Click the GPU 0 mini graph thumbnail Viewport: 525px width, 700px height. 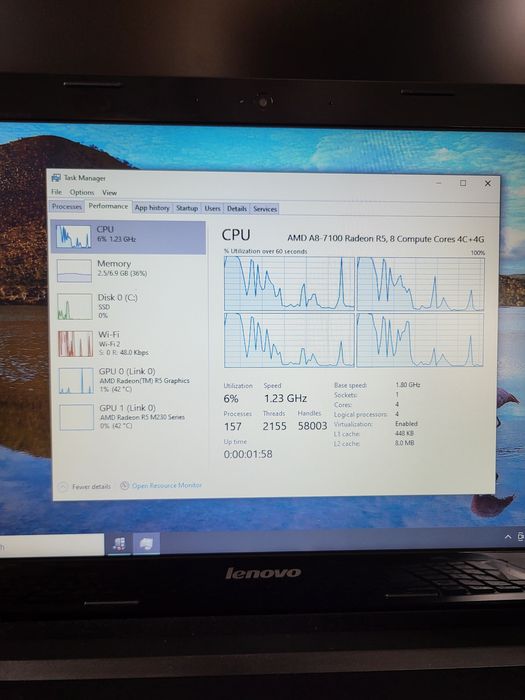(x=76, y=381)
